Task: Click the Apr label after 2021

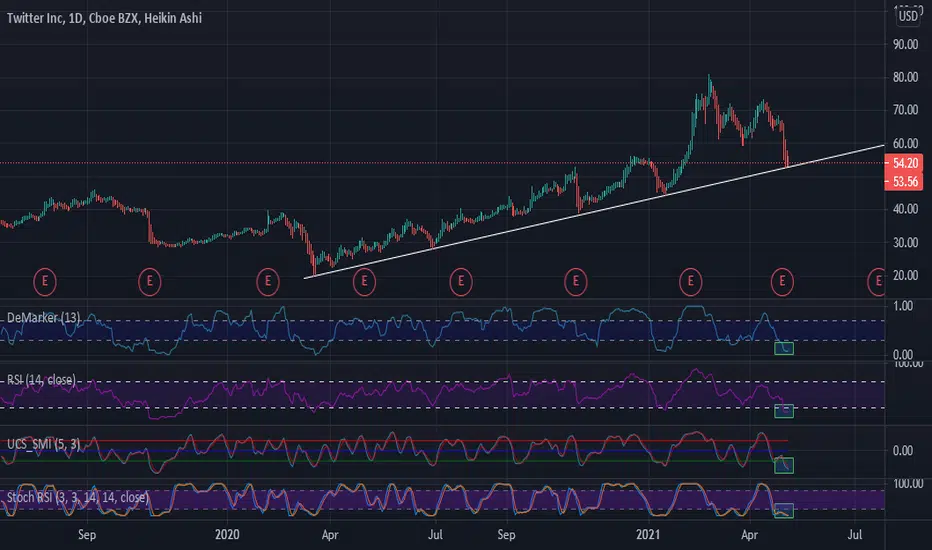Action: 750,535
